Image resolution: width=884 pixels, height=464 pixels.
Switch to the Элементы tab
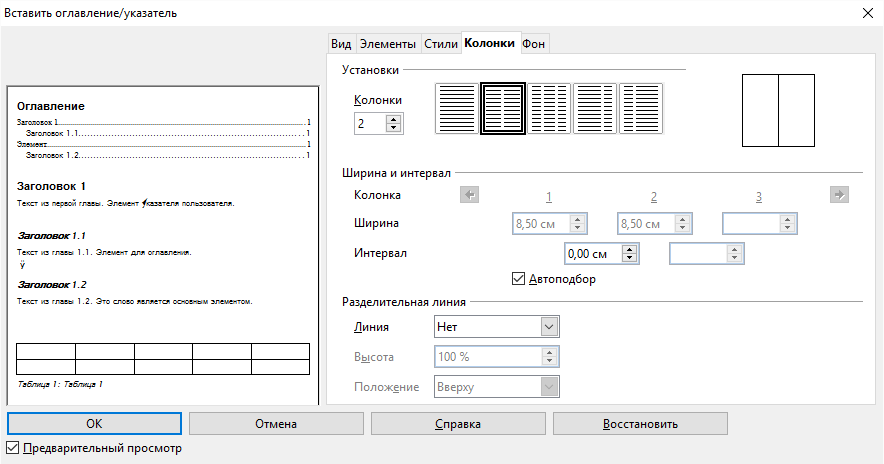[x=388, y=43]
